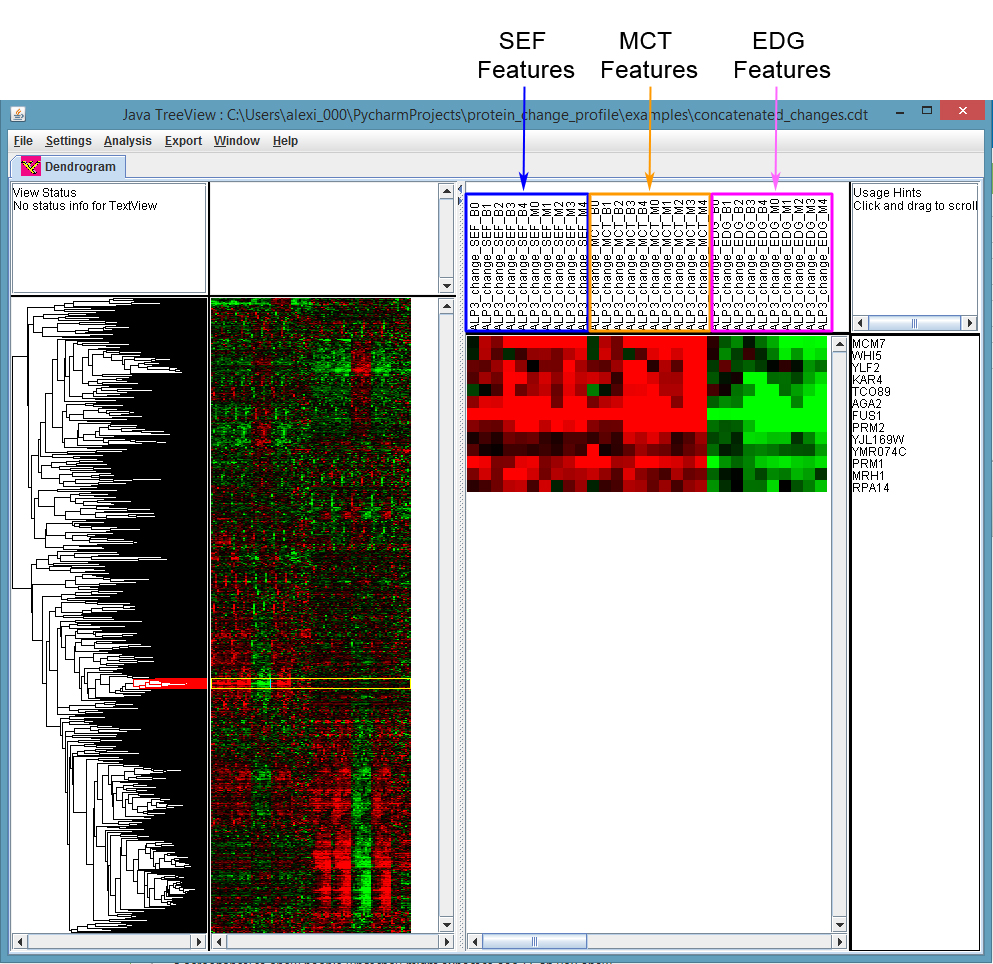This screenshot has width=993, height=964.
Task: Select the YMR074C gene label
Action: [880, 452]
